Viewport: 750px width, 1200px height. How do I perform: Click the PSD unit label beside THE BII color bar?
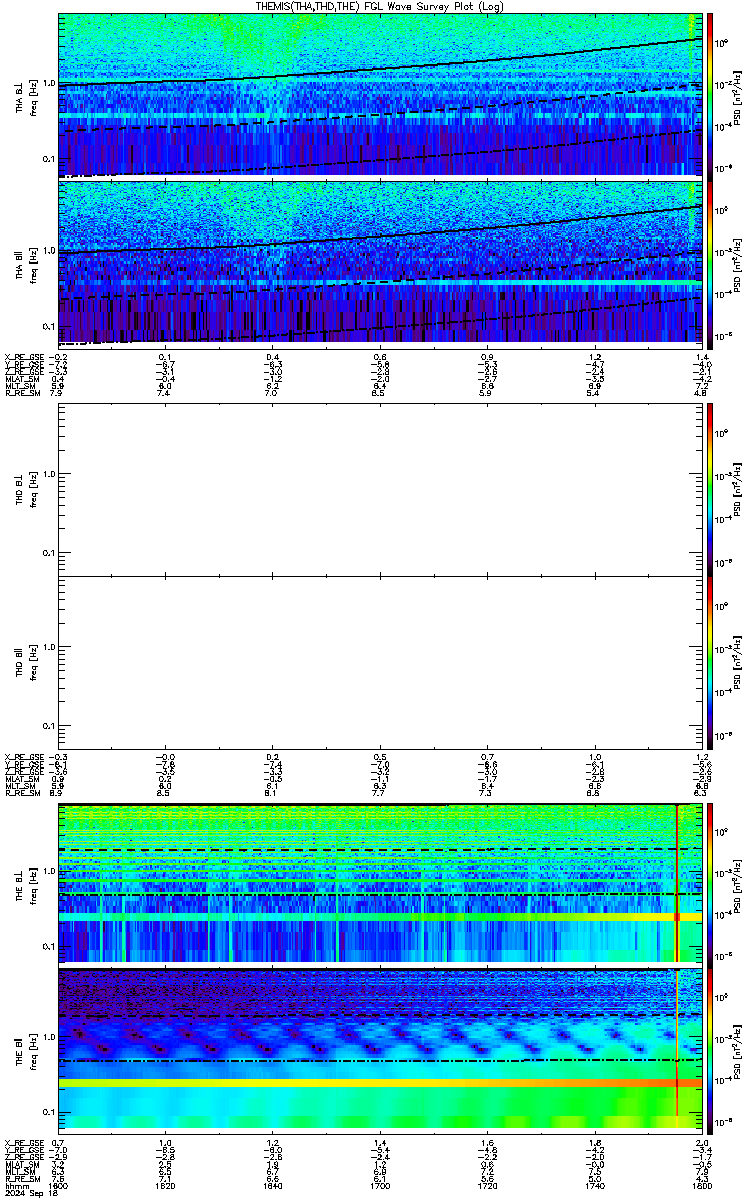point(736,1050)
